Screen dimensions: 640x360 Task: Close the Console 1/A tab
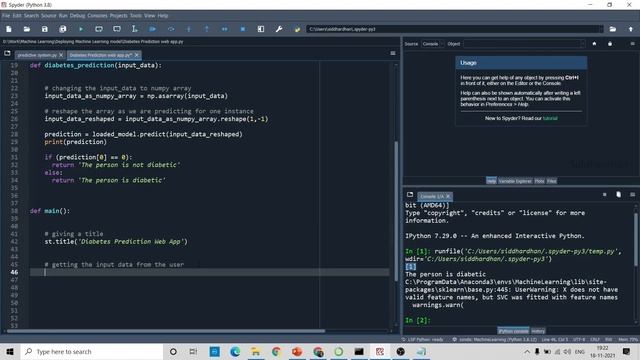pos(448,196)
